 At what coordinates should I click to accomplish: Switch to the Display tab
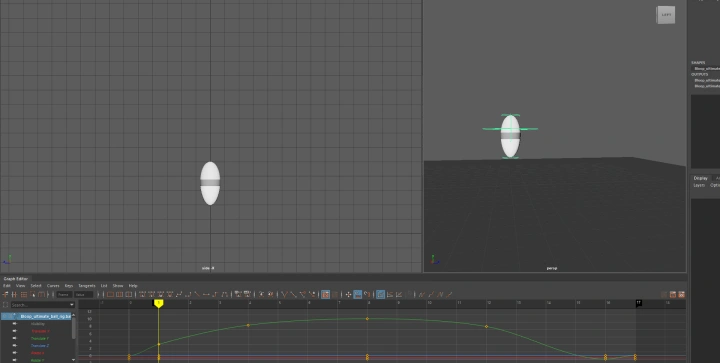pos(701,178)
